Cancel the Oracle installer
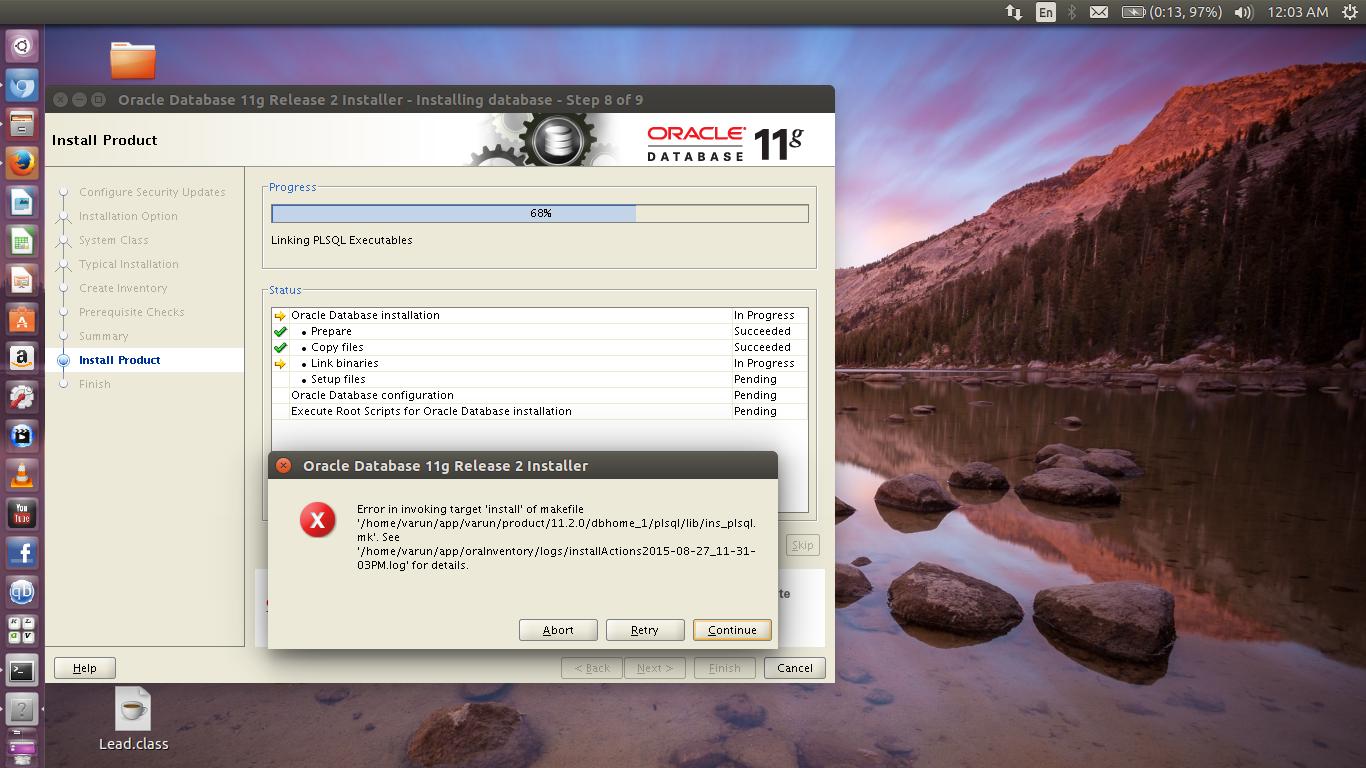The image size is (1366, 768). [x=795, y=668]
